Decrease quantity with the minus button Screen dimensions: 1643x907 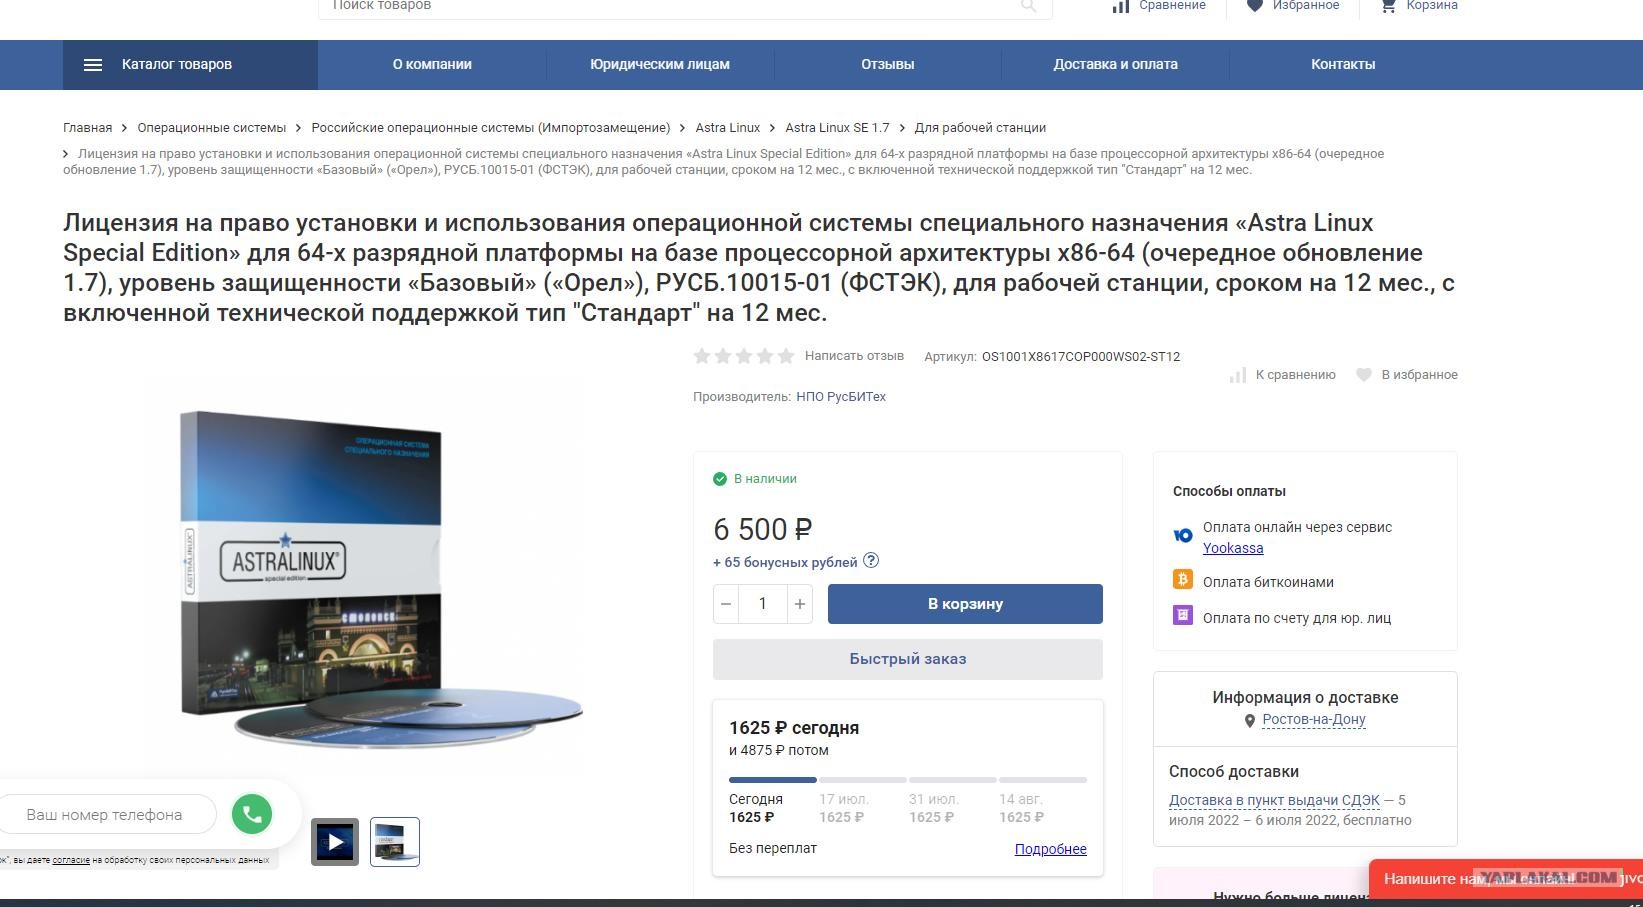point(726,604)
